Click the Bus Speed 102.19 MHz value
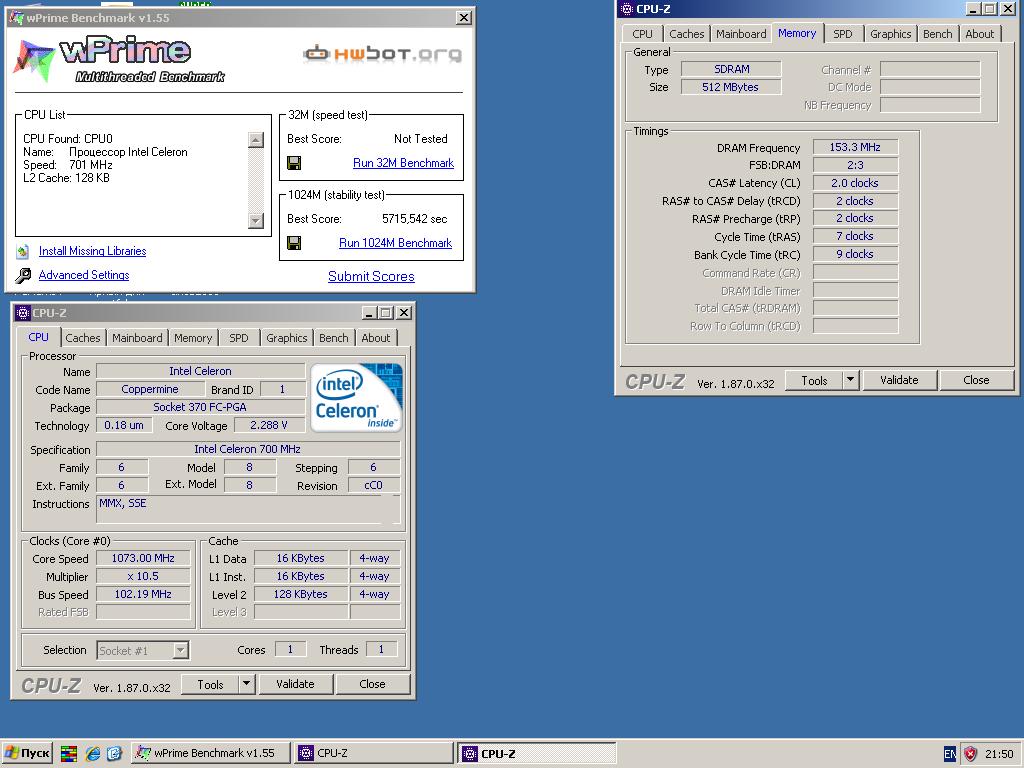Viewport: 1024px width, 768px height. pyautogui.click(x=143, y=594)
